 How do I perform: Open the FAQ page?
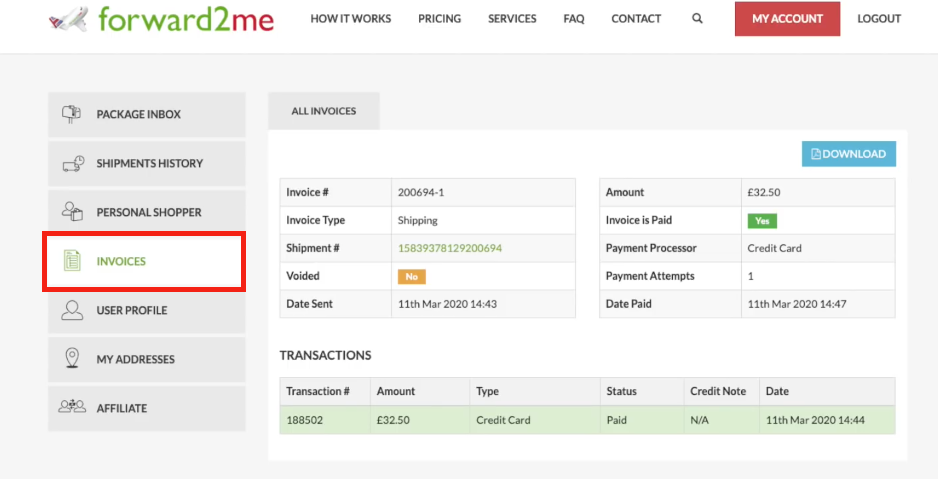coord(574,19)
